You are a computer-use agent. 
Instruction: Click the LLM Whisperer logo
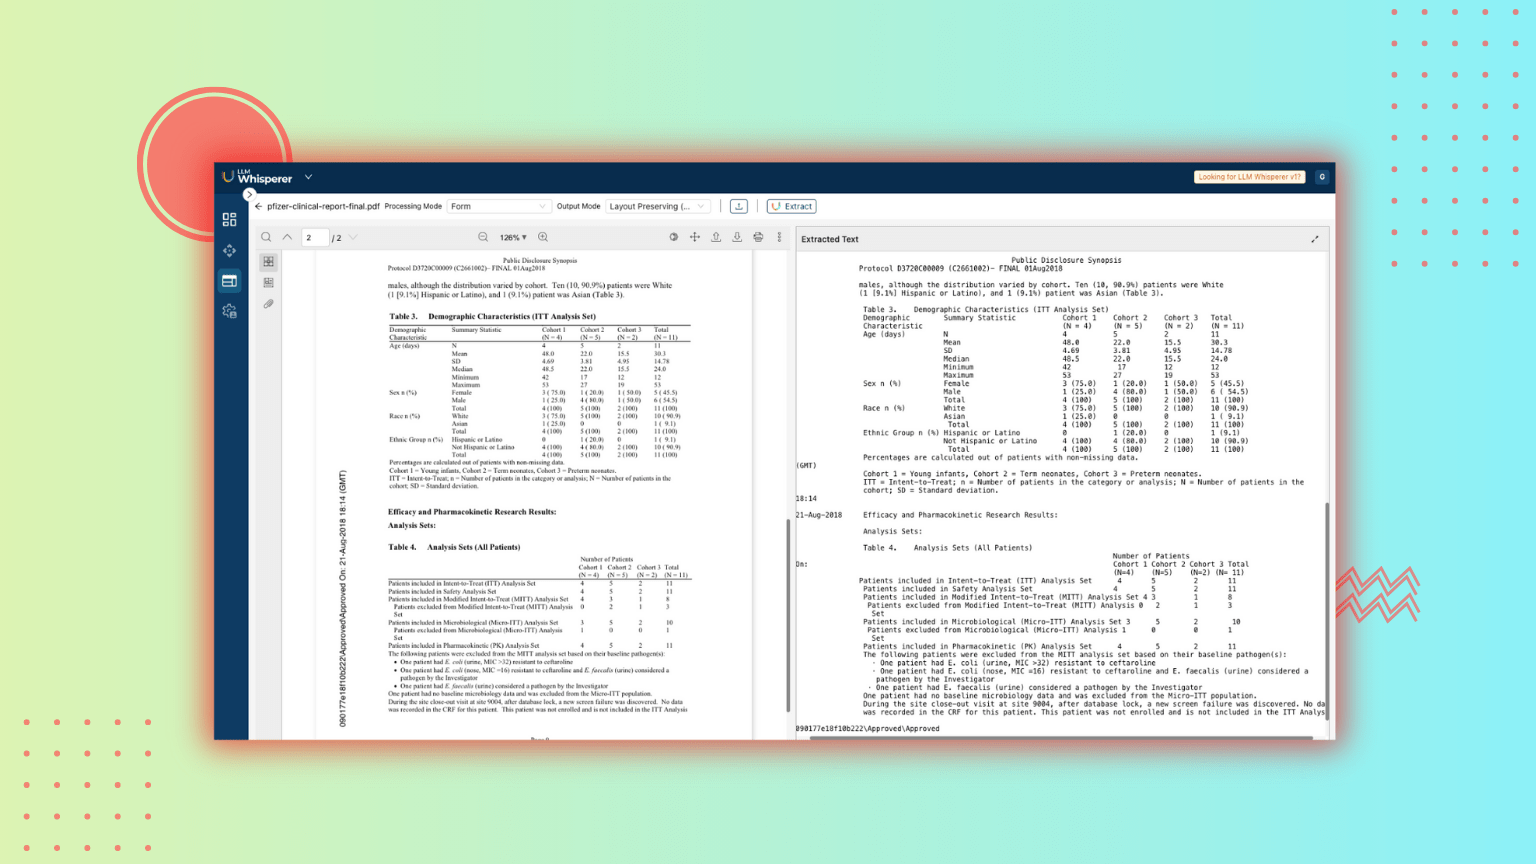257,177
